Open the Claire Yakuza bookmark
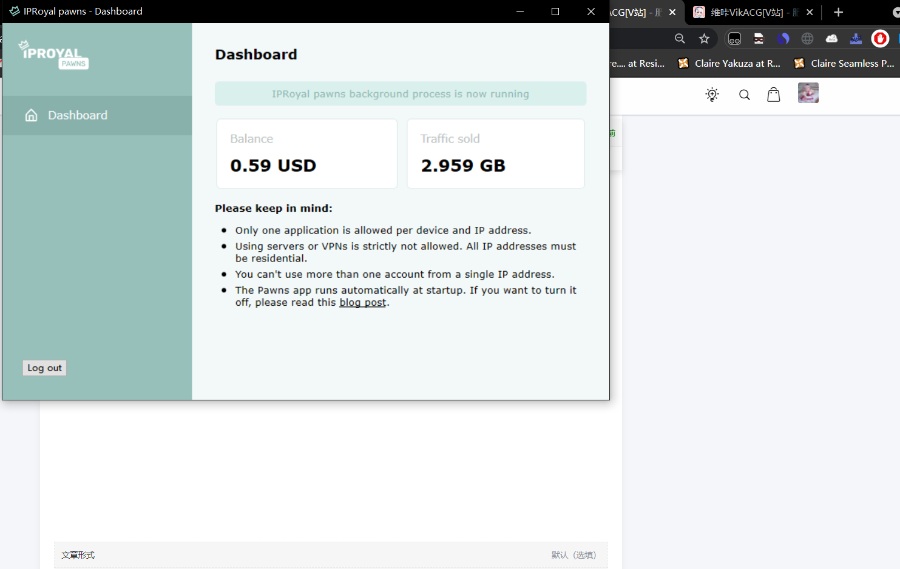The height and width of the screenshot is (569, 900). click(730, 63)
